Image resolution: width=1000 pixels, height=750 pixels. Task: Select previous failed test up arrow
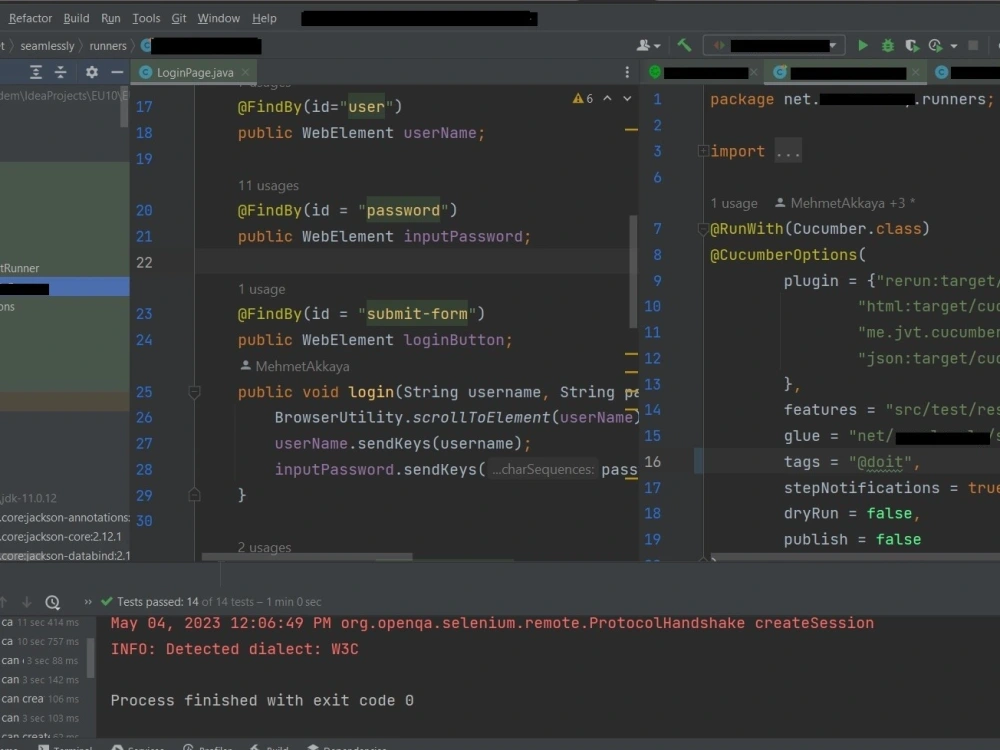pyautogui.click(x=3, y=601)
